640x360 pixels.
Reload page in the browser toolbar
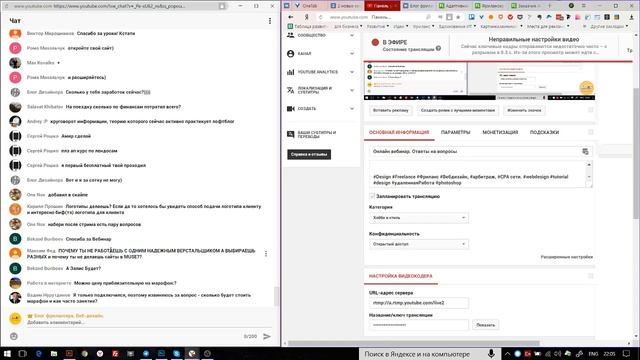pyautogui.click(x=321, y=17)
